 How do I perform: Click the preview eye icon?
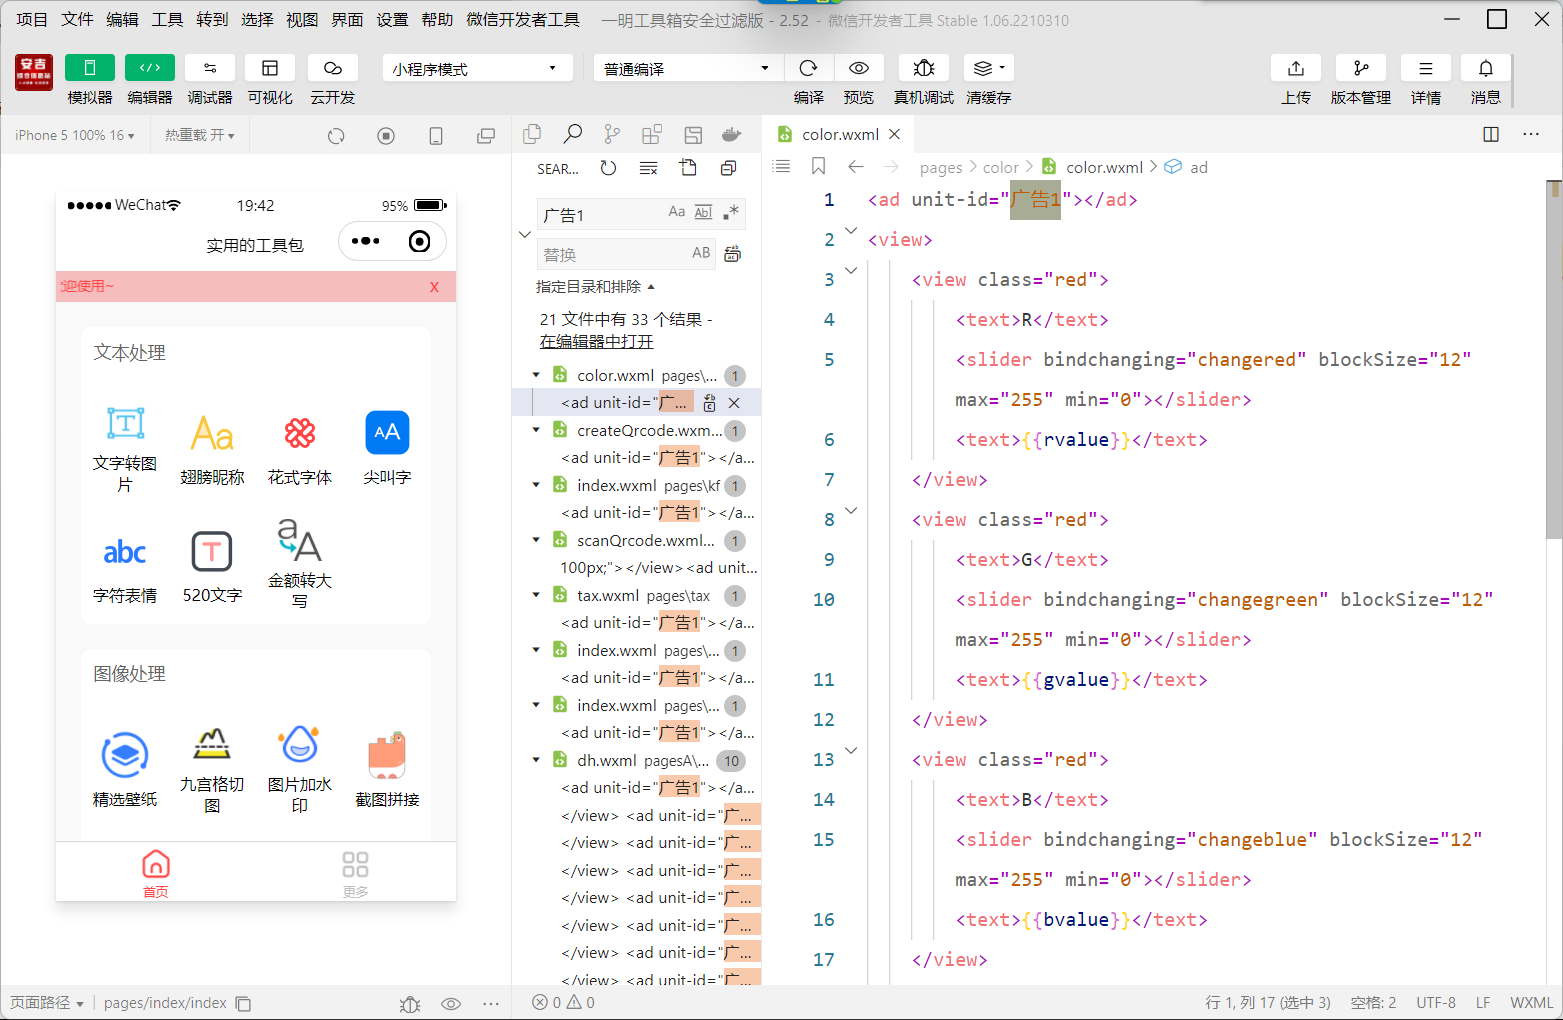click(859, 68)
